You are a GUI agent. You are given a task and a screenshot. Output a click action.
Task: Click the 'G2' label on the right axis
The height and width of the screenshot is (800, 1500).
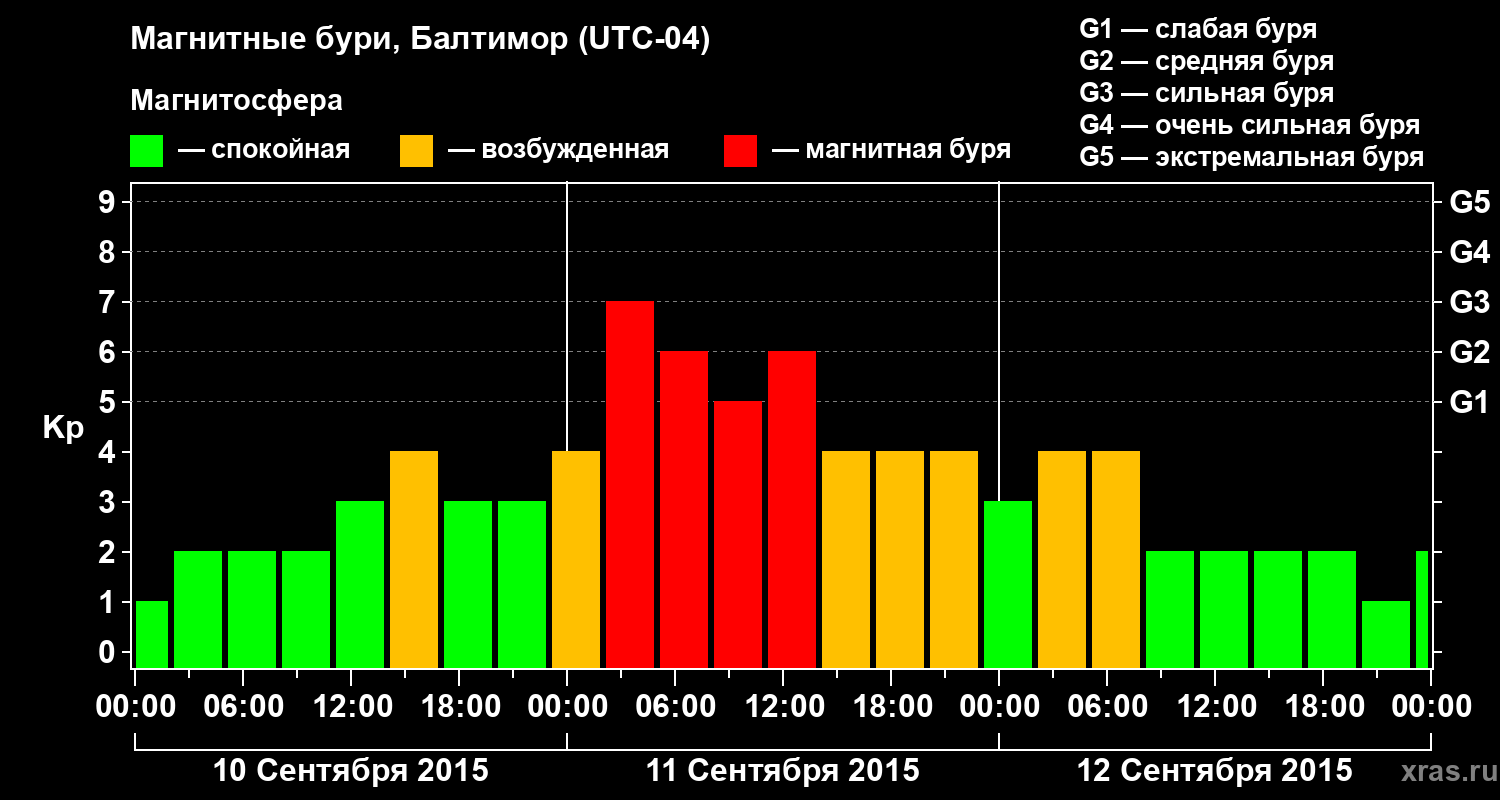[x=1469, y=353]
